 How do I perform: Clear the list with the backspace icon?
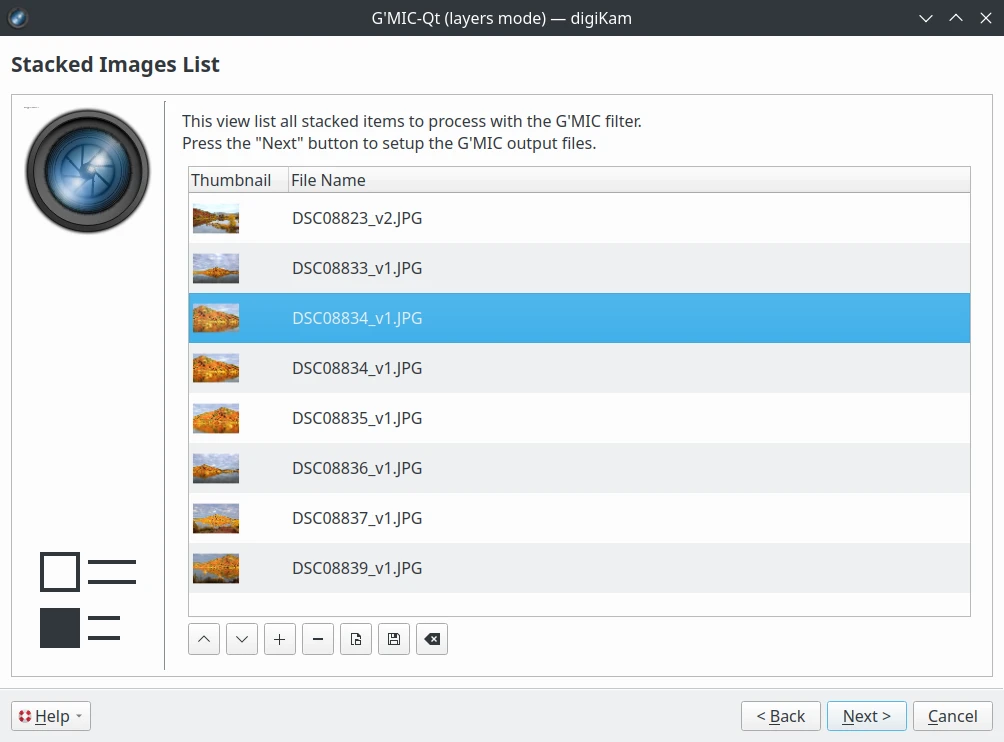(x=432, y=639)
